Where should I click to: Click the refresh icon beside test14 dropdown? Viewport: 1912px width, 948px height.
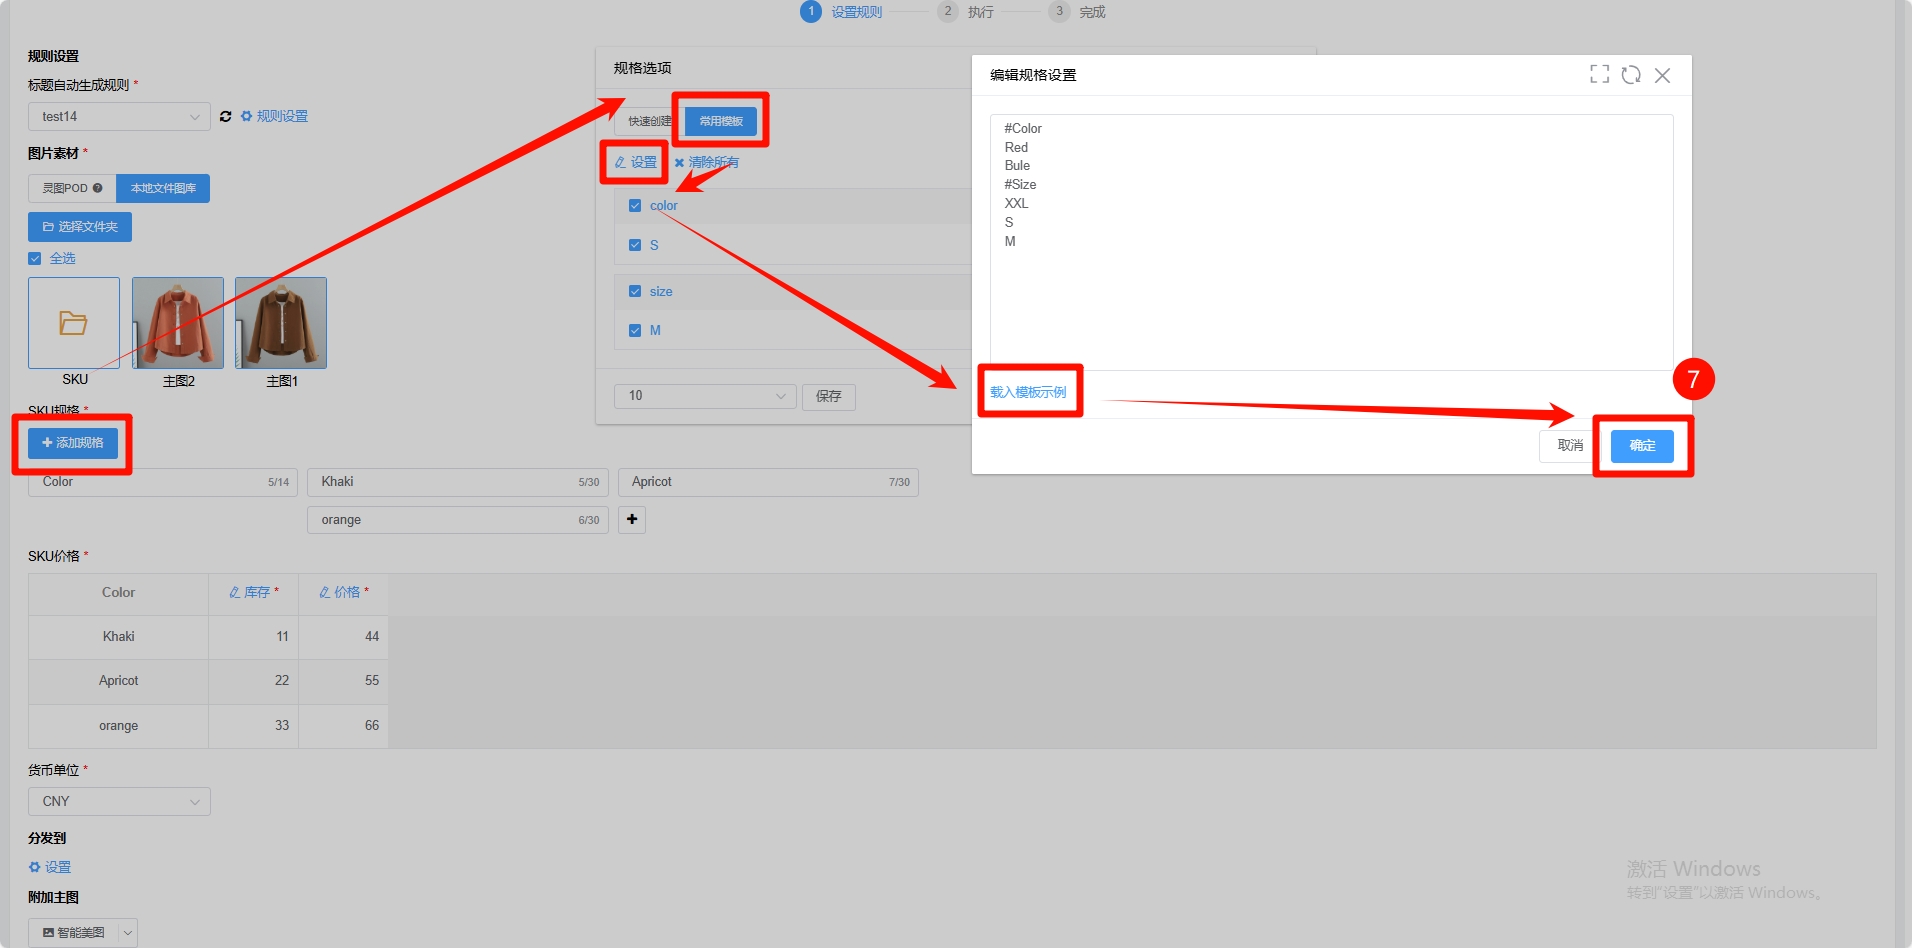click(x=226, y=117)
